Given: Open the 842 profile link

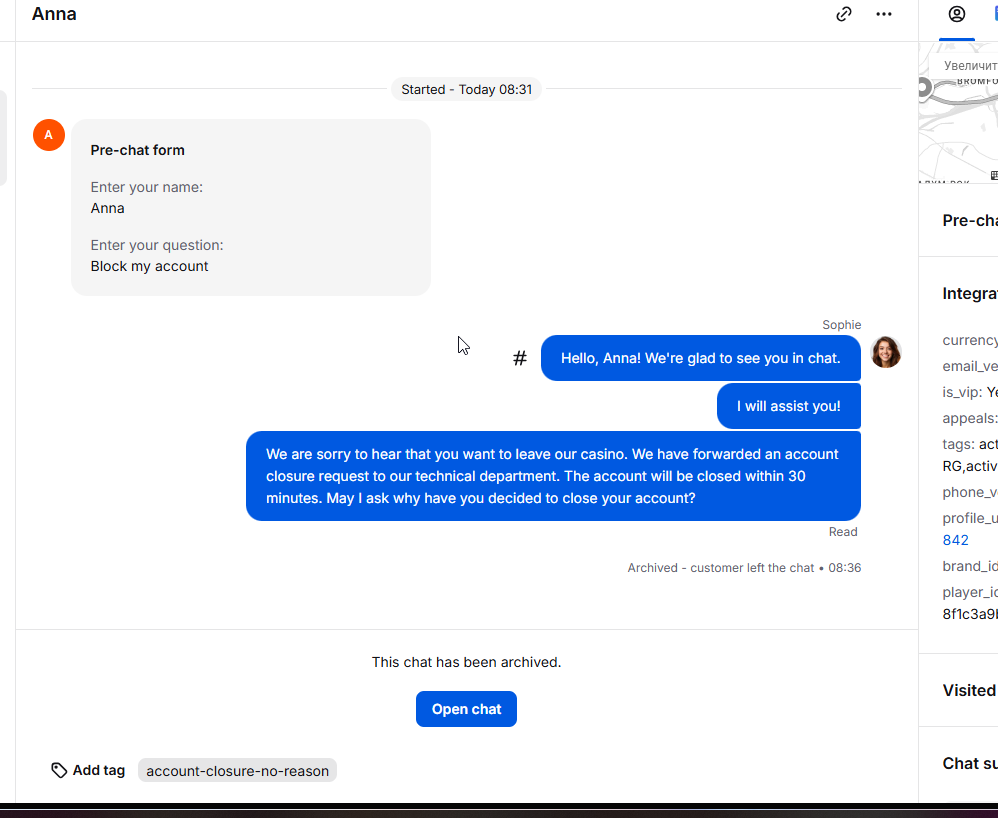Looking at the screenshot, I should click(955, 540).
